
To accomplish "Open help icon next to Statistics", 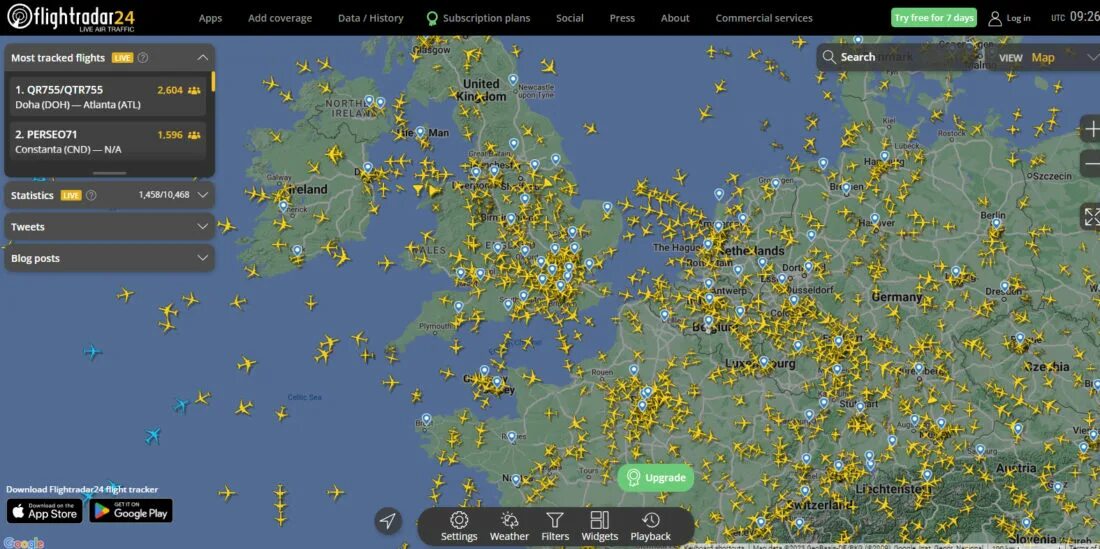I will tap(91, 195).
